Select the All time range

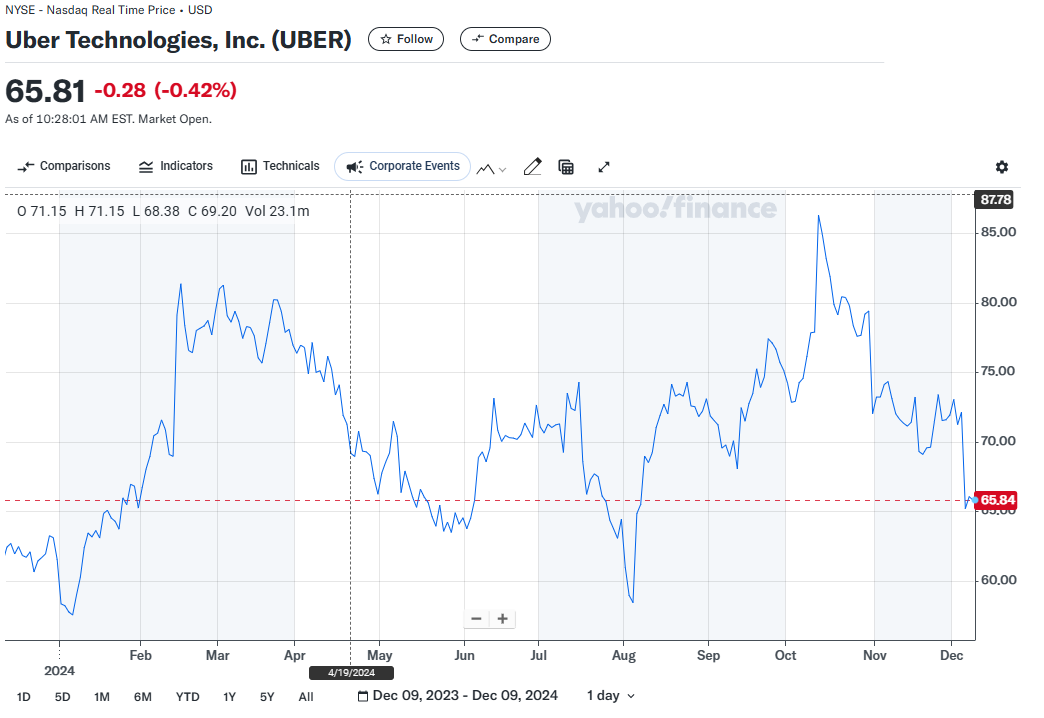(x=306, y=697)
